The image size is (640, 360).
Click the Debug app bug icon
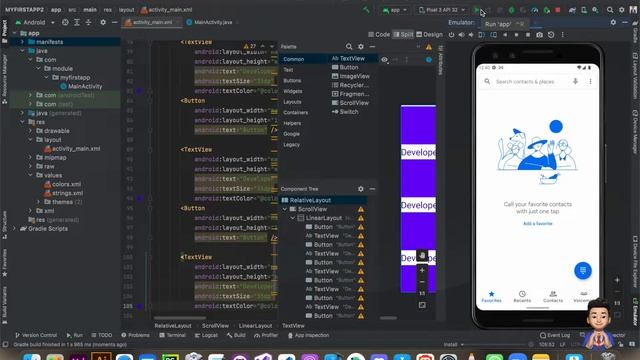(x=511, y=10)
